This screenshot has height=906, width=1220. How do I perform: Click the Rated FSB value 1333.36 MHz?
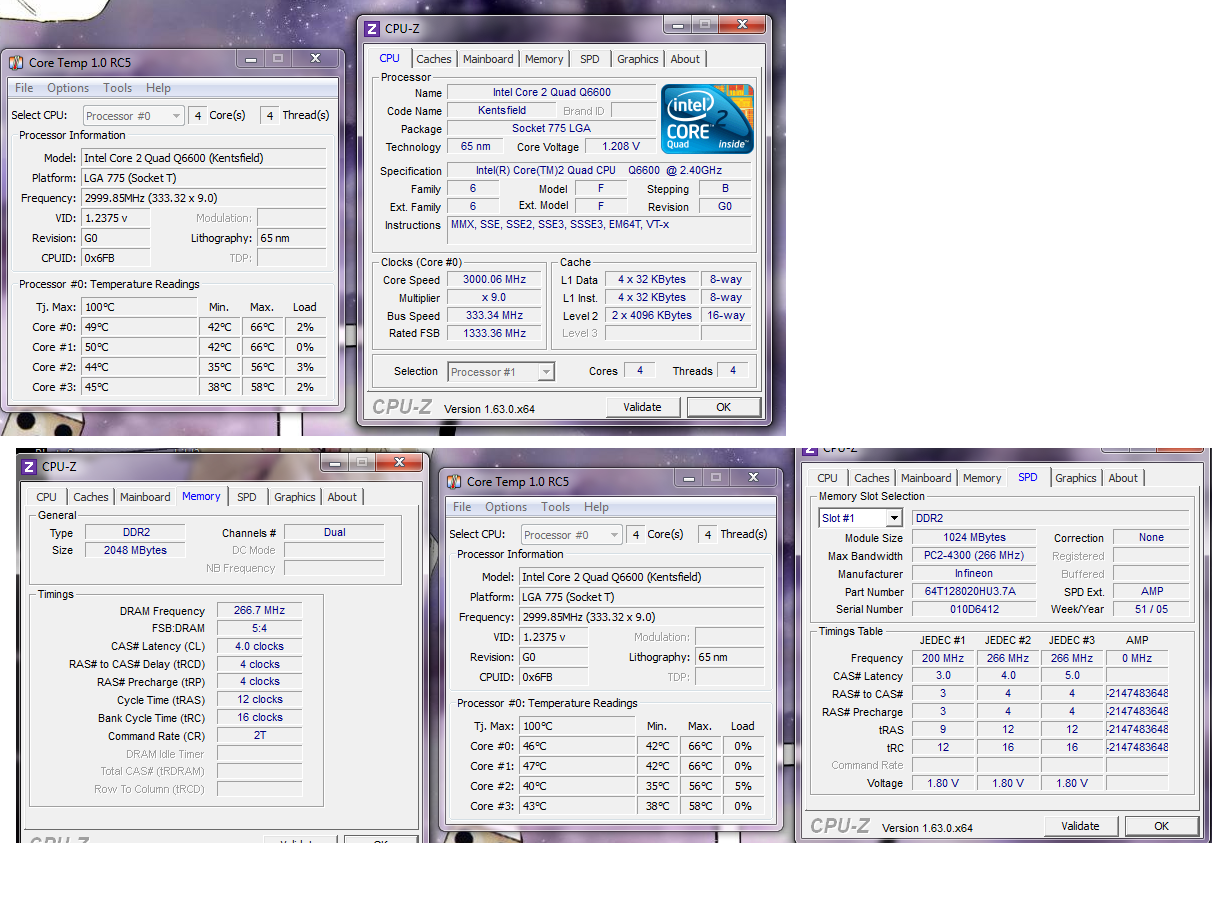494,333
